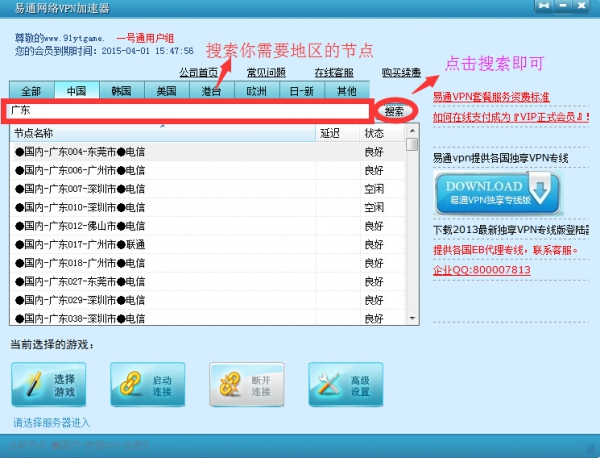Open the 全部 nodes tab

(x=32, y=91)
